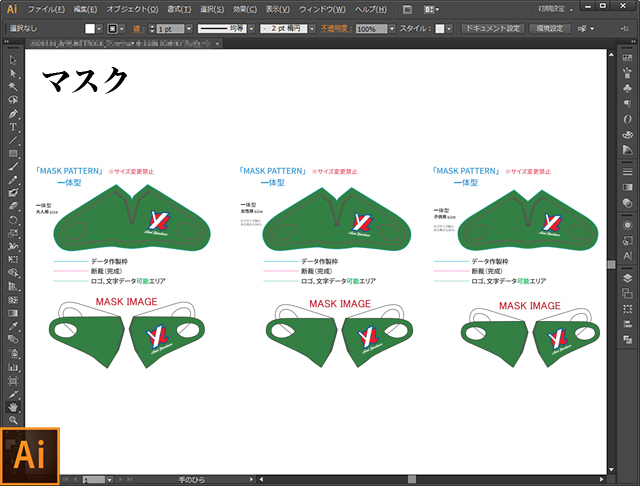This screenshot has height=486, width=640.
Task: Select the Line Segment tool
Action: pos(13,140)
